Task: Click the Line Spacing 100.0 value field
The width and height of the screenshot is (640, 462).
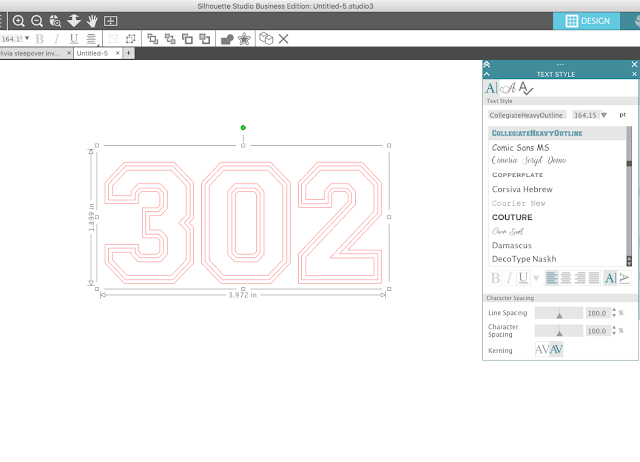Action: point(598,313)
